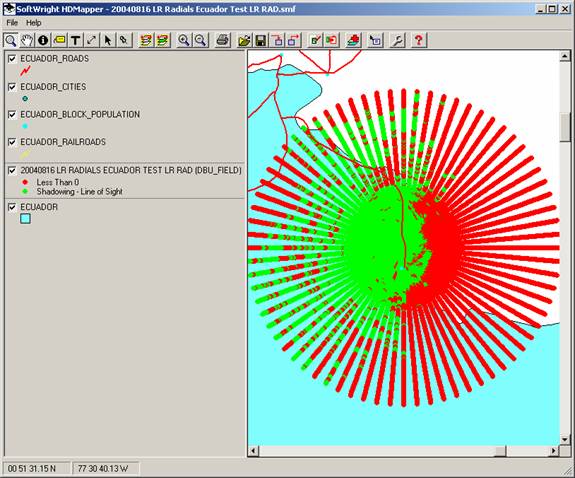
Task: Uncheck the ECUADOR_ROADS layer
Action: 12,59
